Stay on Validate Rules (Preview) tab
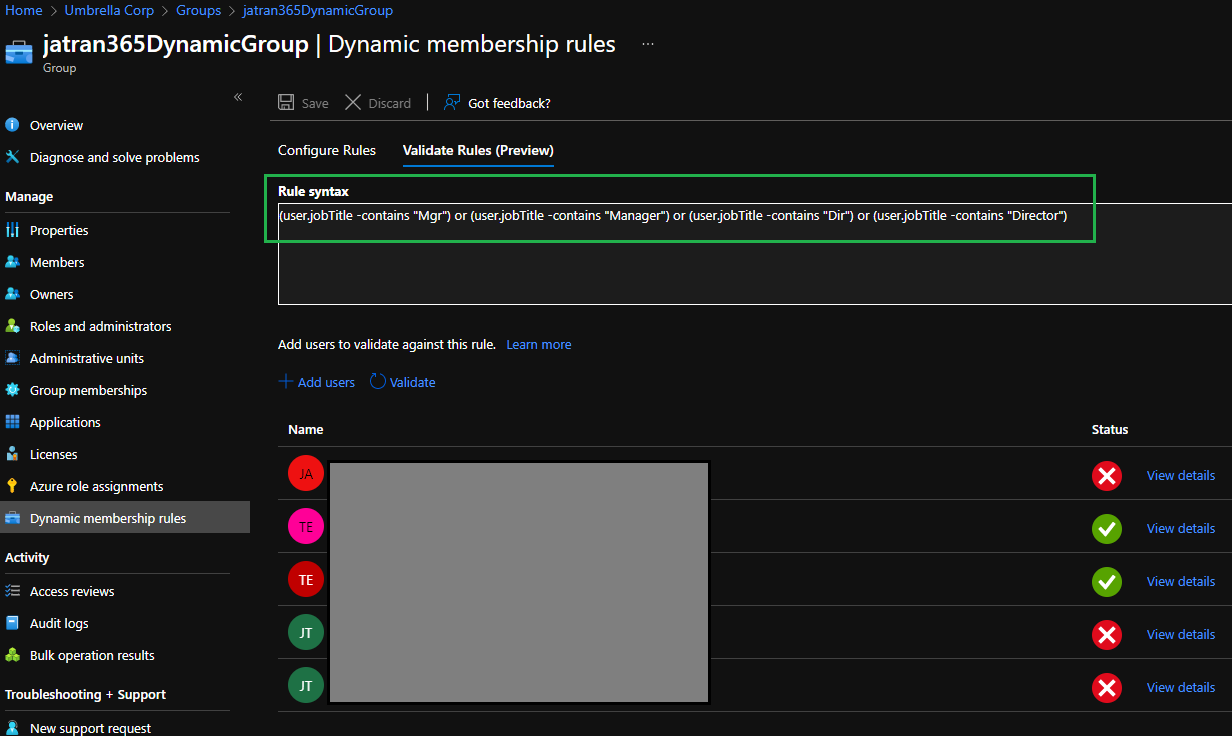Image resolution: width=1232 pixels, height=736 pixels. click(x=477, y=150)
